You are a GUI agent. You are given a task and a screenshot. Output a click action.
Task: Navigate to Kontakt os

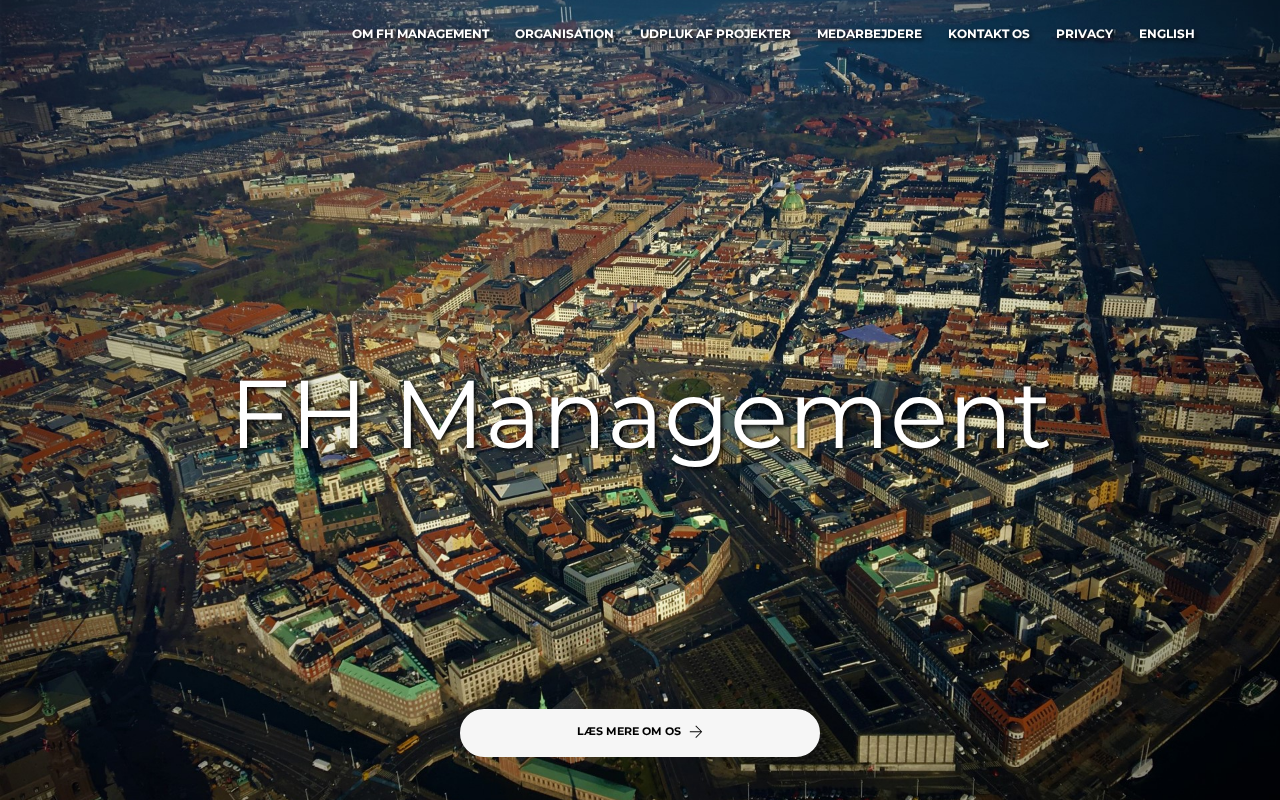point(988,34)
